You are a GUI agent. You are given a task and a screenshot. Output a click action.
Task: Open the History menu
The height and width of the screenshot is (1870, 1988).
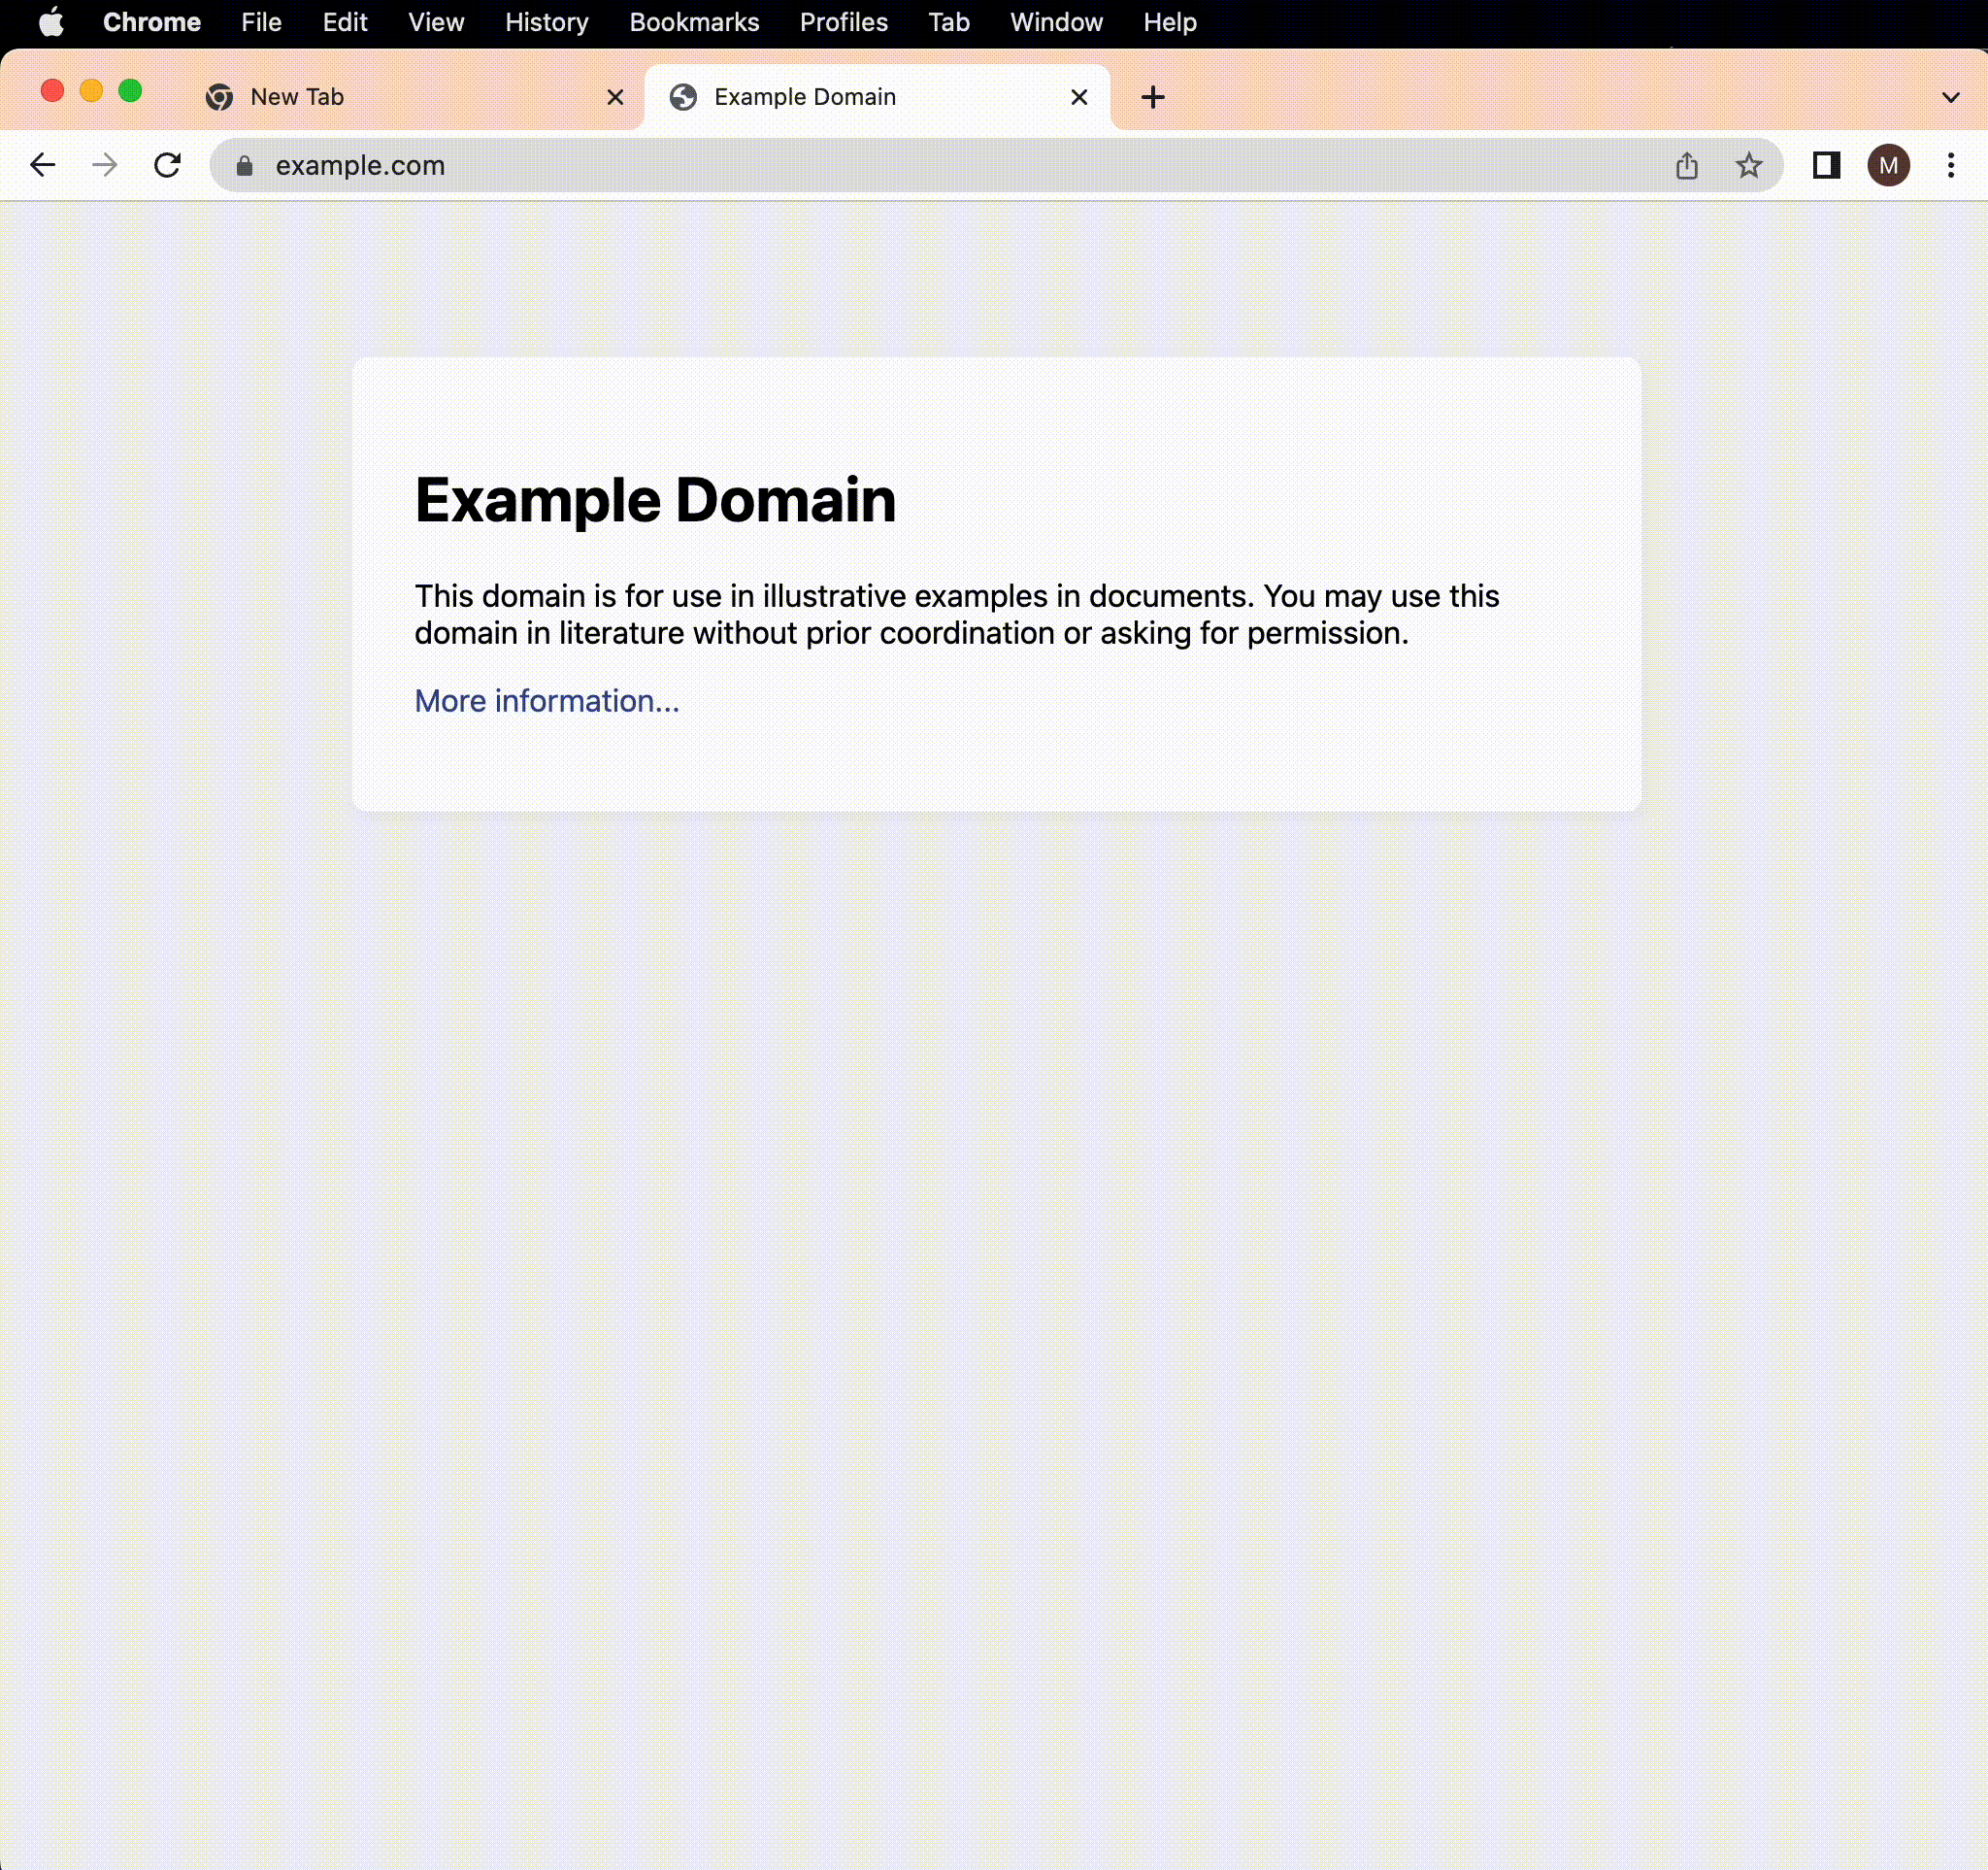[546, 22]
